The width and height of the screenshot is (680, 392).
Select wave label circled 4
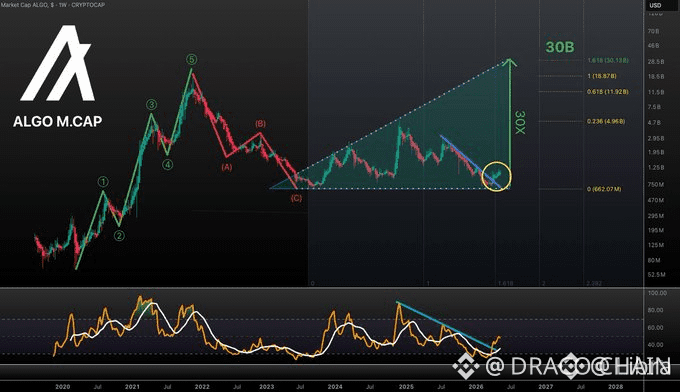tap(168, 165)
